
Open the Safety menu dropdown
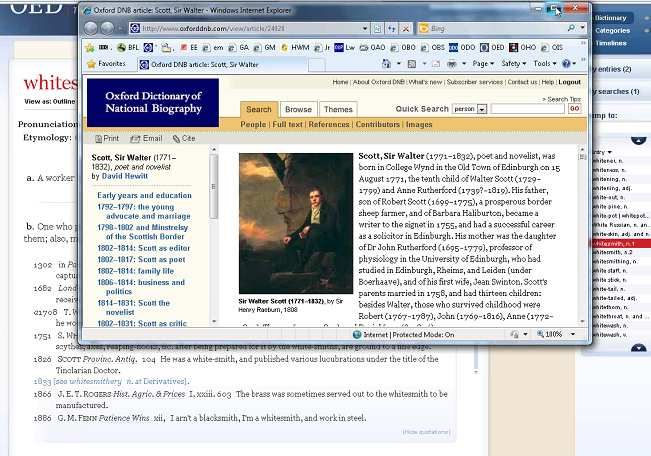515,63
